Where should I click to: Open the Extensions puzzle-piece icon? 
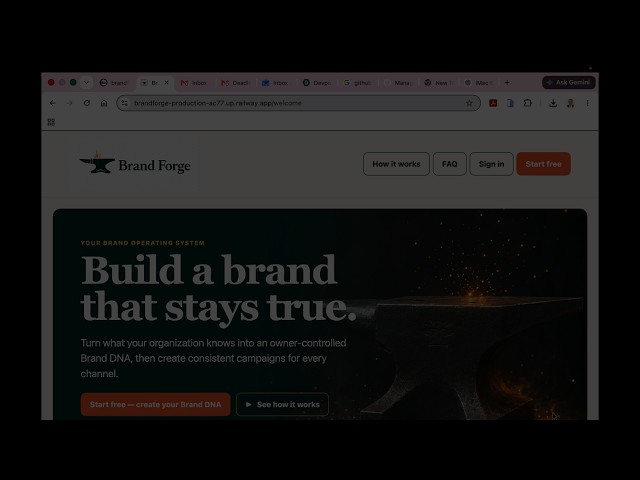528,103
